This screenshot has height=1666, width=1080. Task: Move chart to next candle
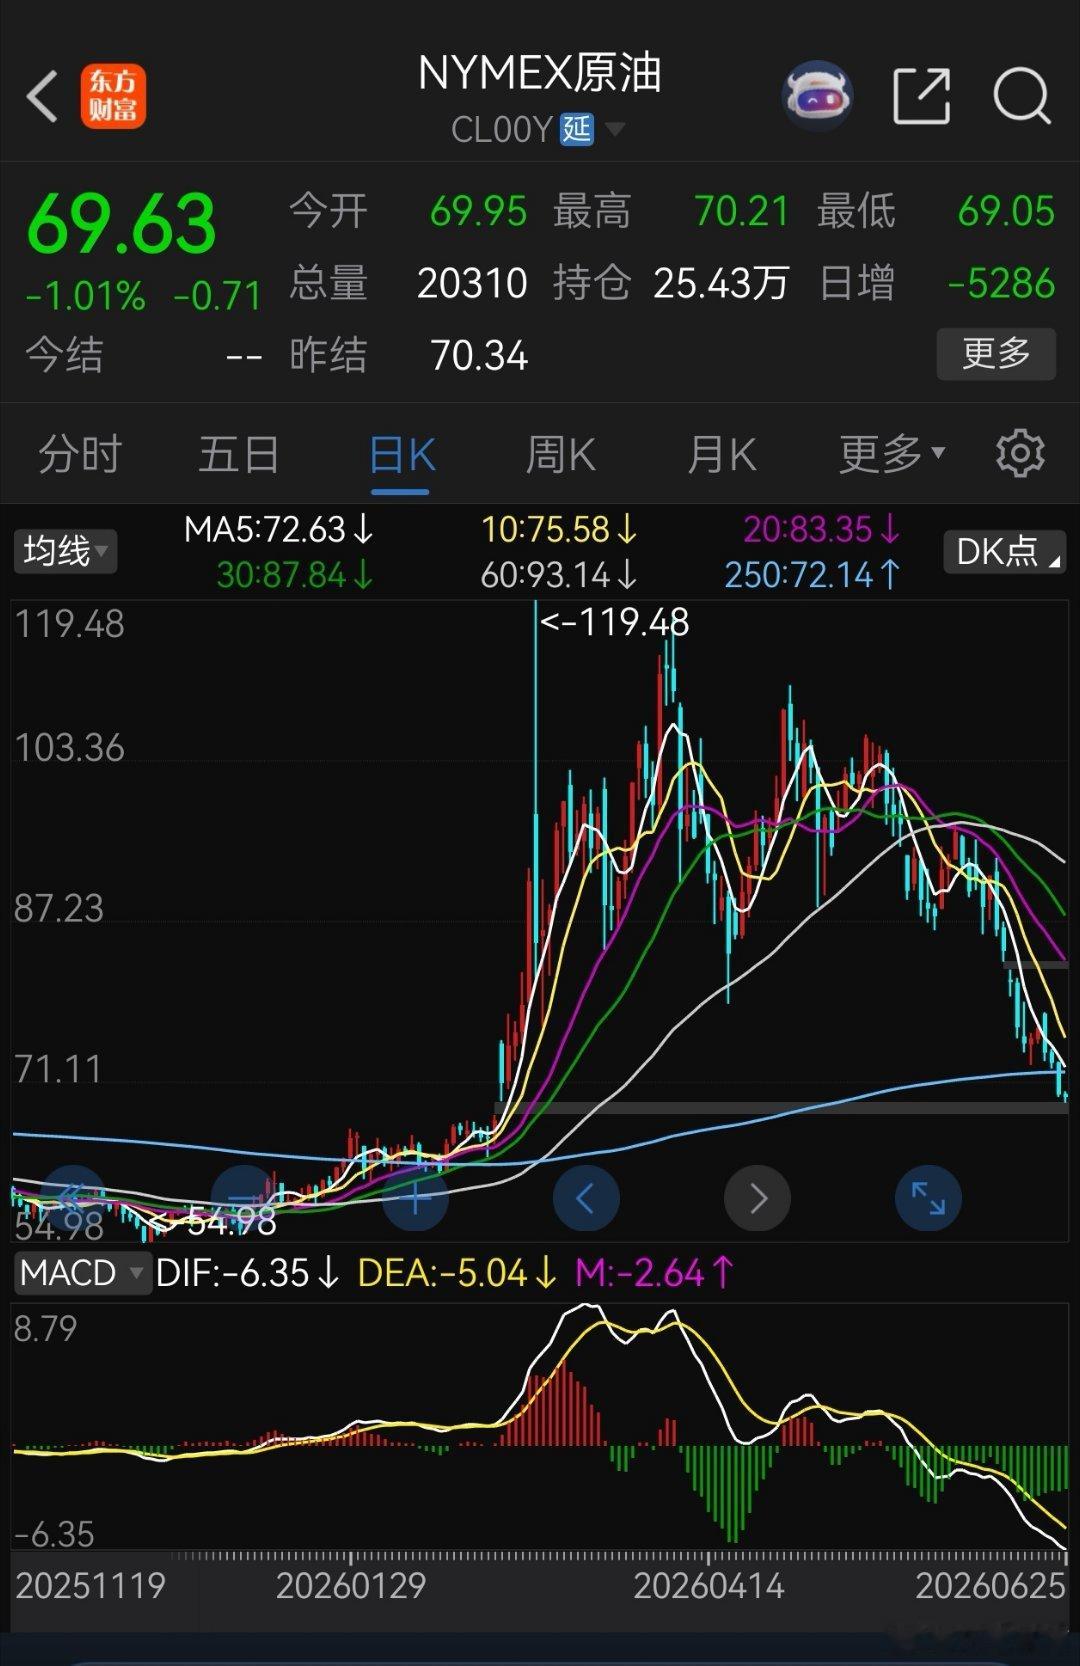[757, 1198]
